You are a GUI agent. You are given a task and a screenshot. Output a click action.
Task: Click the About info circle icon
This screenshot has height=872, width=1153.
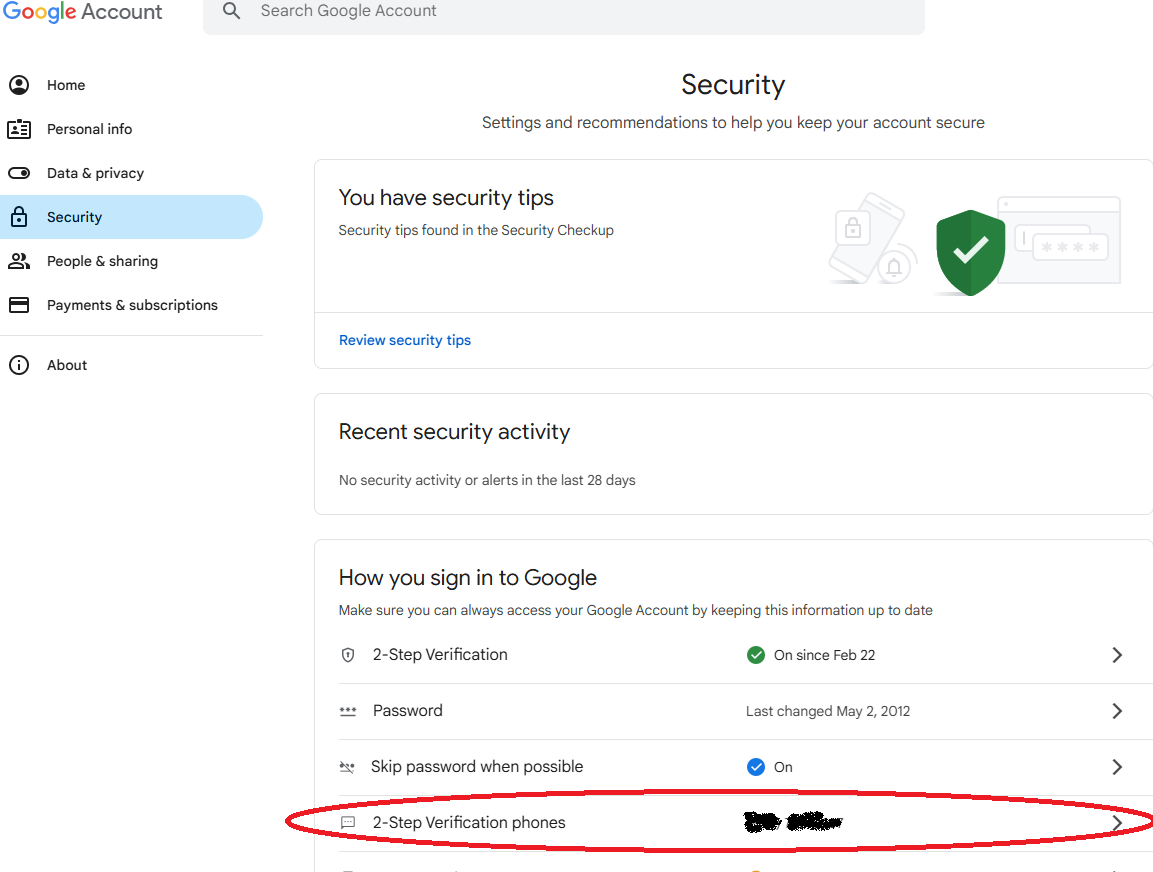pos(19,365)
